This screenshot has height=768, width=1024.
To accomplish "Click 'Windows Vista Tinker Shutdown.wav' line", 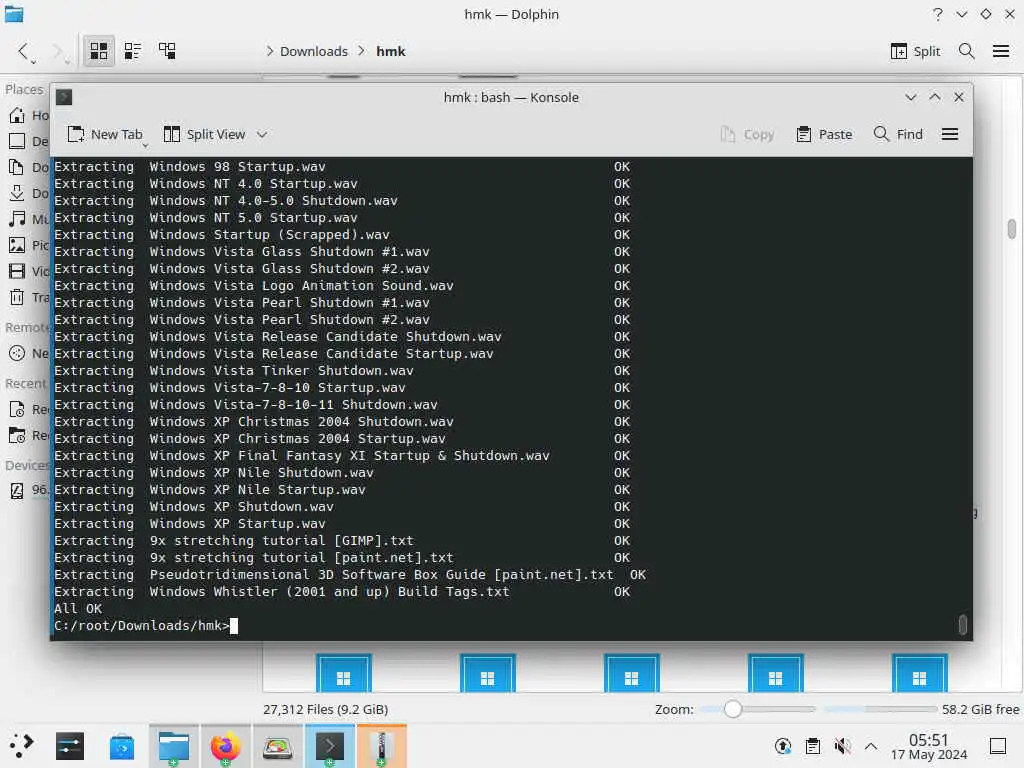I will tap(281, 370).
